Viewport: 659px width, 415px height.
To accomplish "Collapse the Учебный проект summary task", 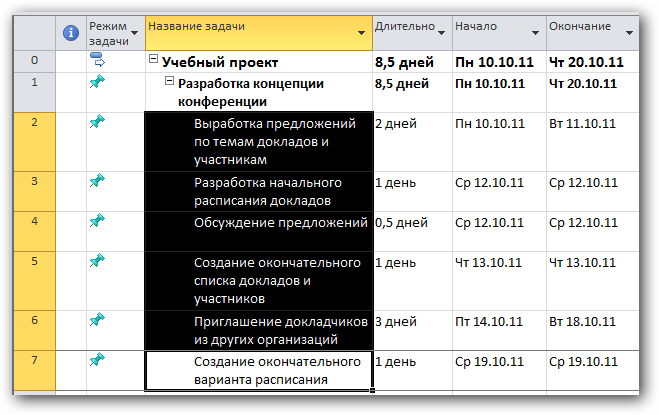I will 153,59.
